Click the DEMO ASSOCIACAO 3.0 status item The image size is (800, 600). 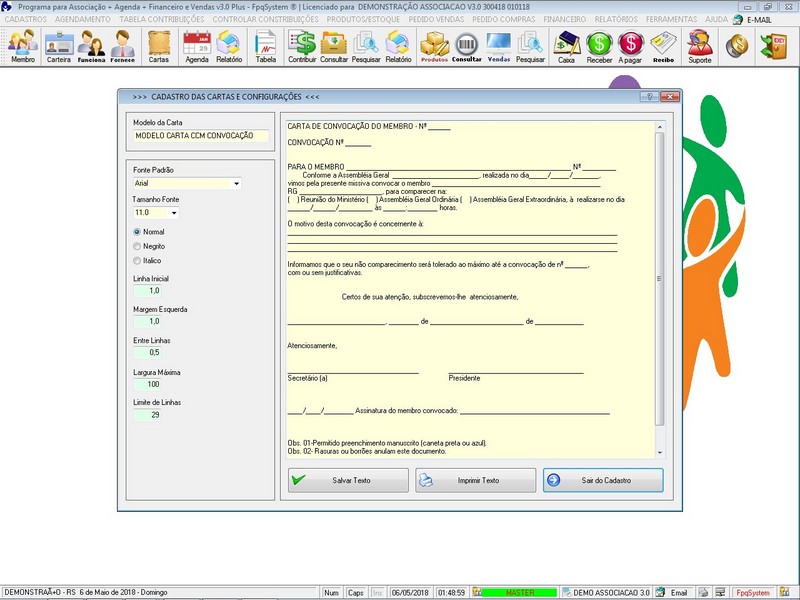coord(606,592)
